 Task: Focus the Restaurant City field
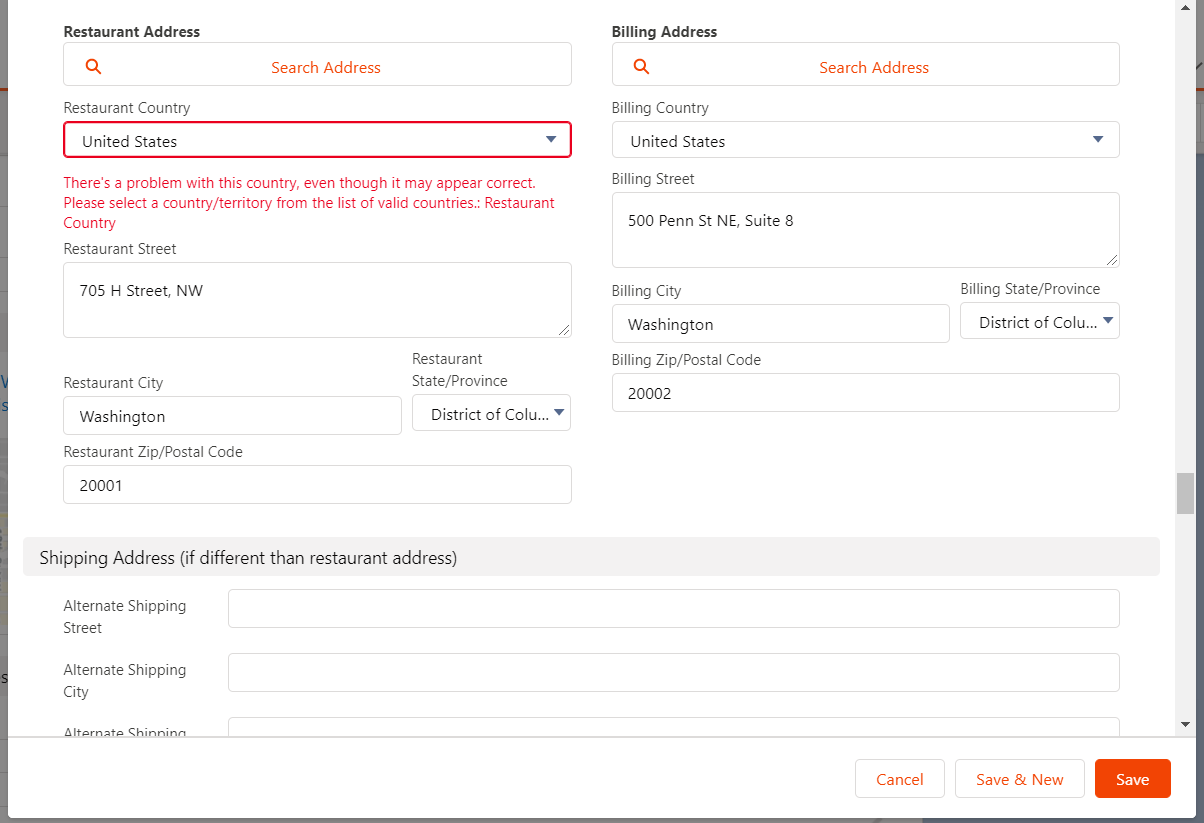click(x=232, y=416)
